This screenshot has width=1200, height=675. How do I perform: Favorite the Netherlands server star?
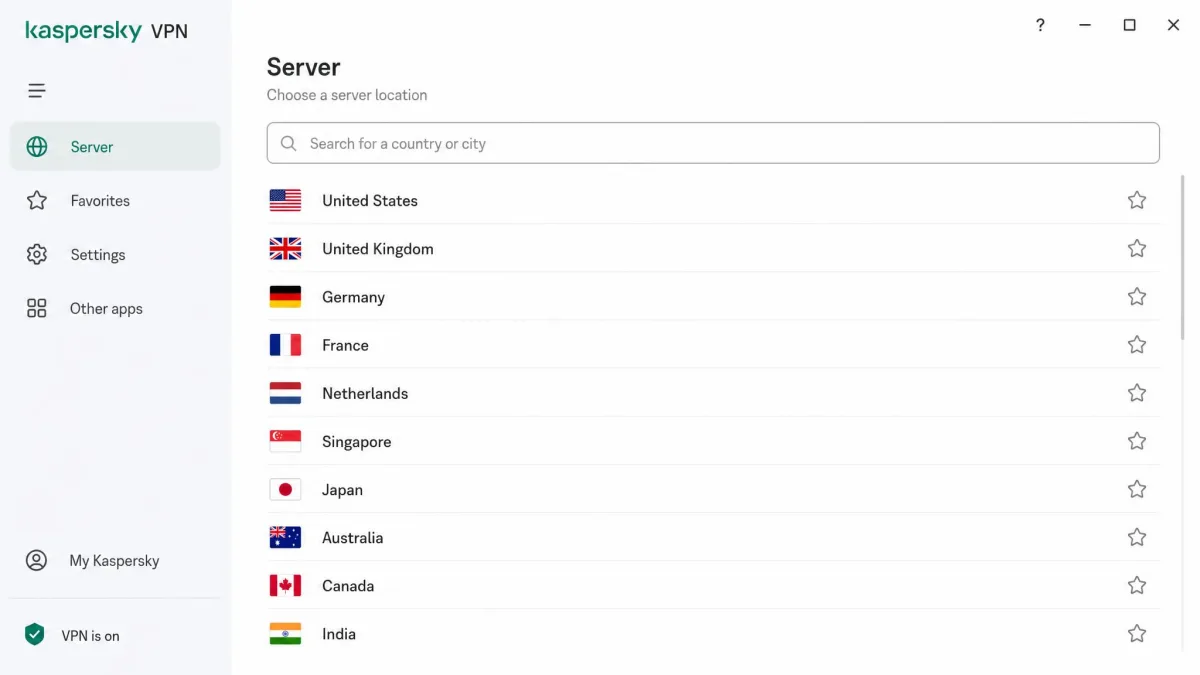tap(1137, 393)
